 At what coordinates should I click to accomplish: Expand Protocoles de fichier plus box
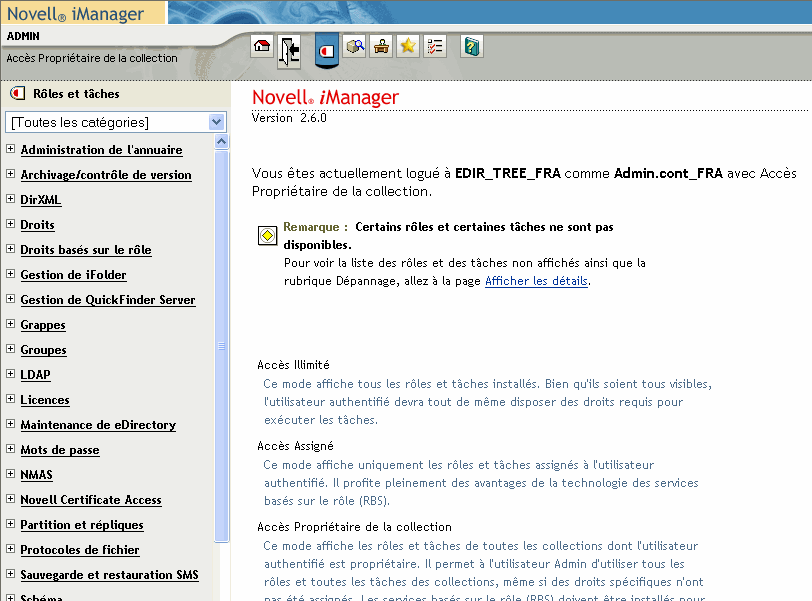[10, 548]
